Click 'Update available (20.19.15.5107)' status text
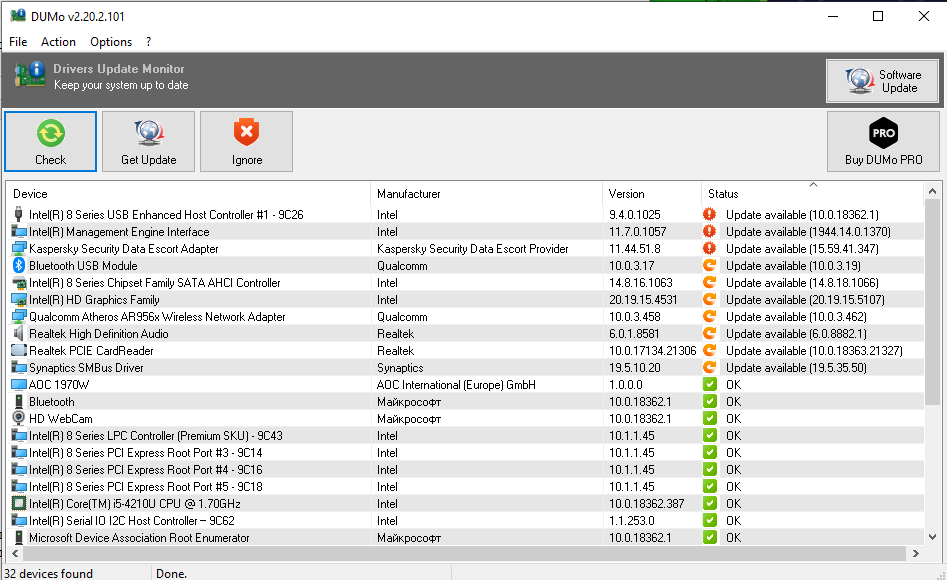The width and height of the screenshot is (947, 580). pos(805,300)
